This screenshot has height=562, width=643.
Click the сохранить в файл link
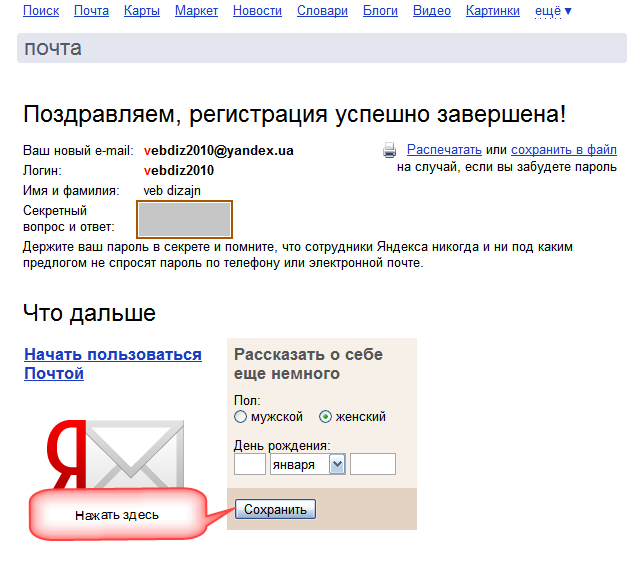pos(564,150)
